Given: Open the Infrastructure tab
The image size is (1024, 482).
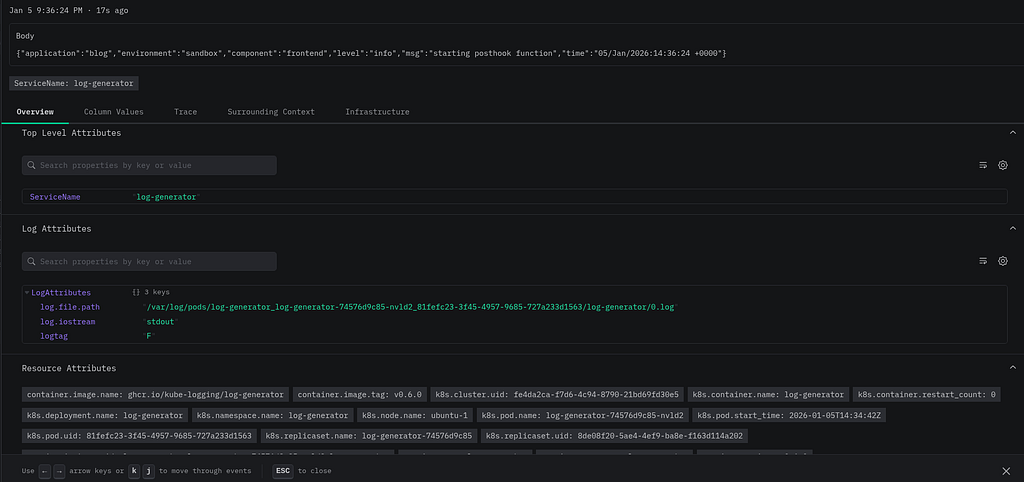Looking at the screenshot, I should coord(377,112).
